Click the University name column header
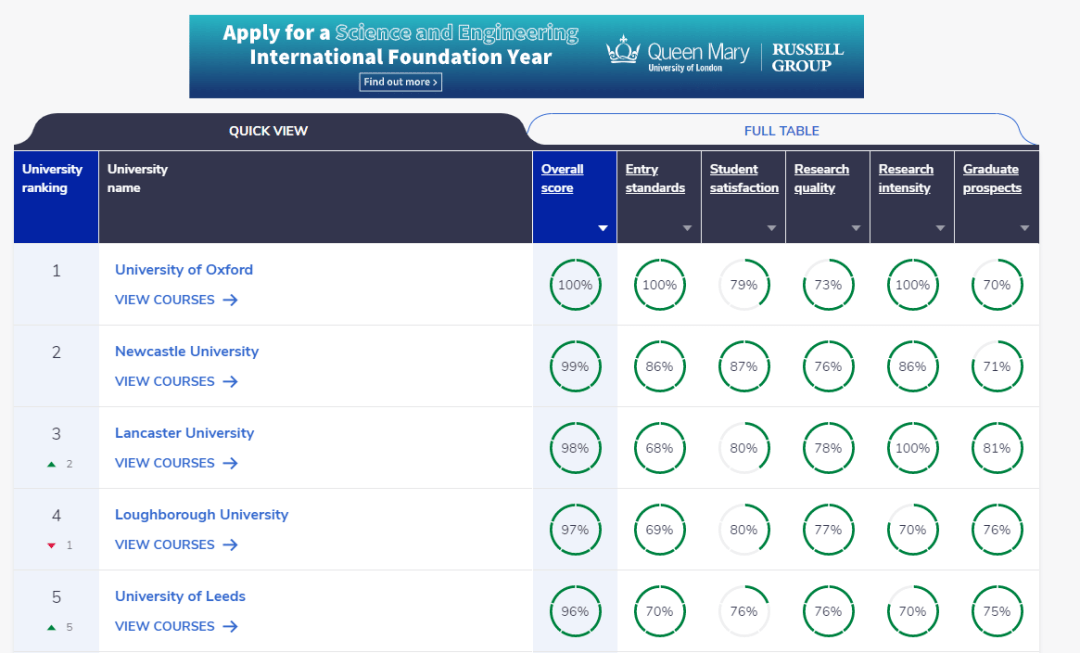Viewport: 1080px width, 653px height. click(315, 197)
